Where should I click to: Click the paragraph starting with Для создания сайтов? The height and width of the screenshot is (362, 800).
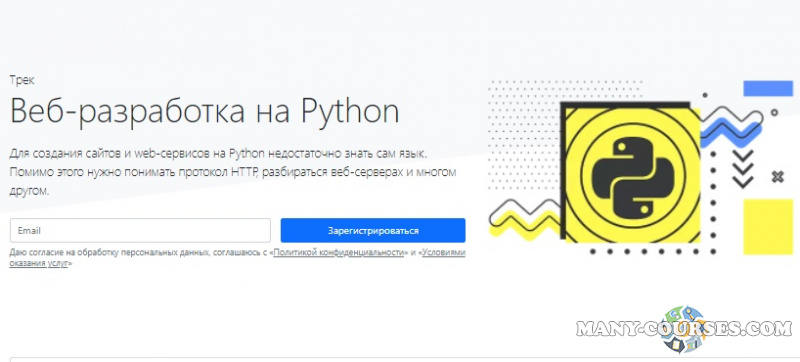233,172
